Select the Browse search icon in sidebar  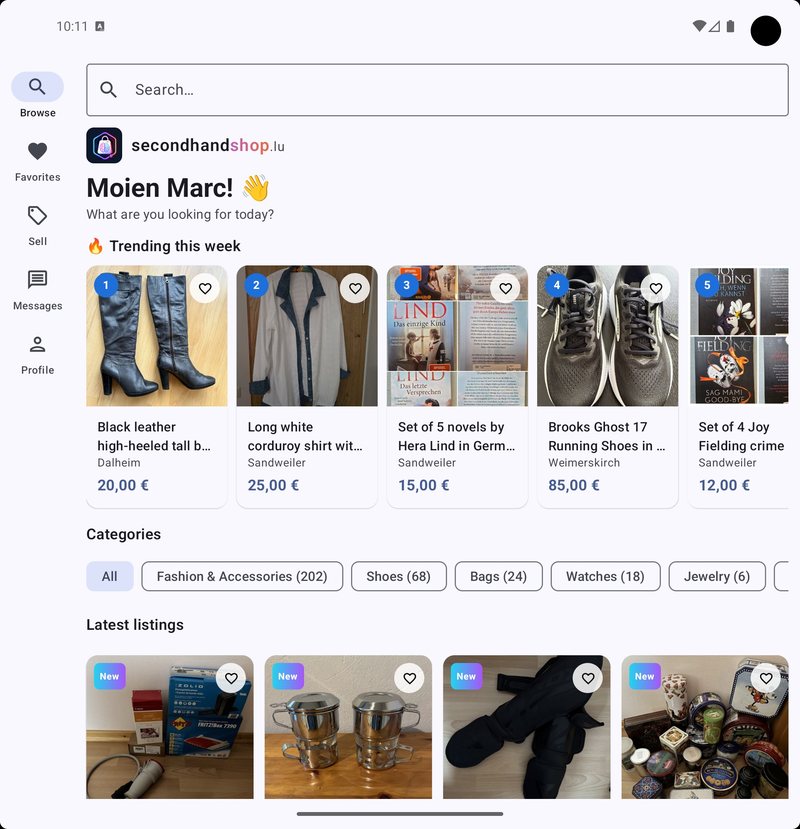click(x=37, y=87)
